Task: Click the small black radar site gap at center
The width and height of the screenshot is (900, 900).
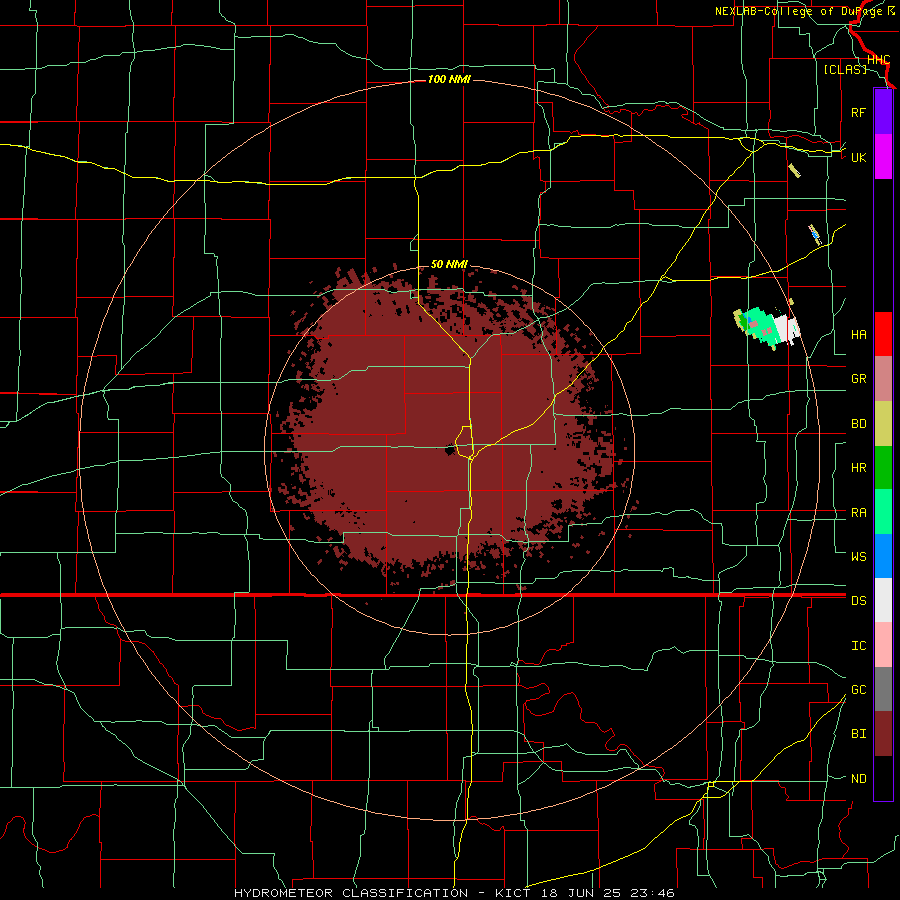Action: coord(450,451)
